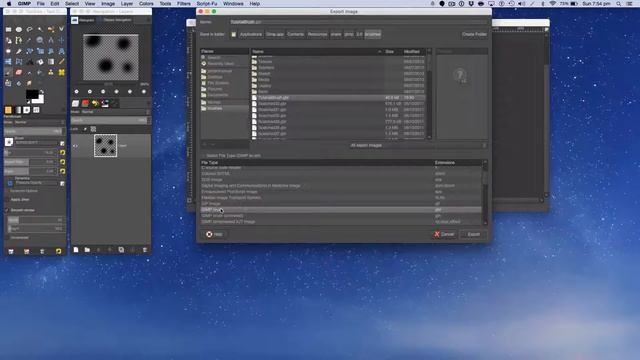Swap foreground and background colors
The height and width of the screenshot is (360, 640).
click(x=42, y=91)
